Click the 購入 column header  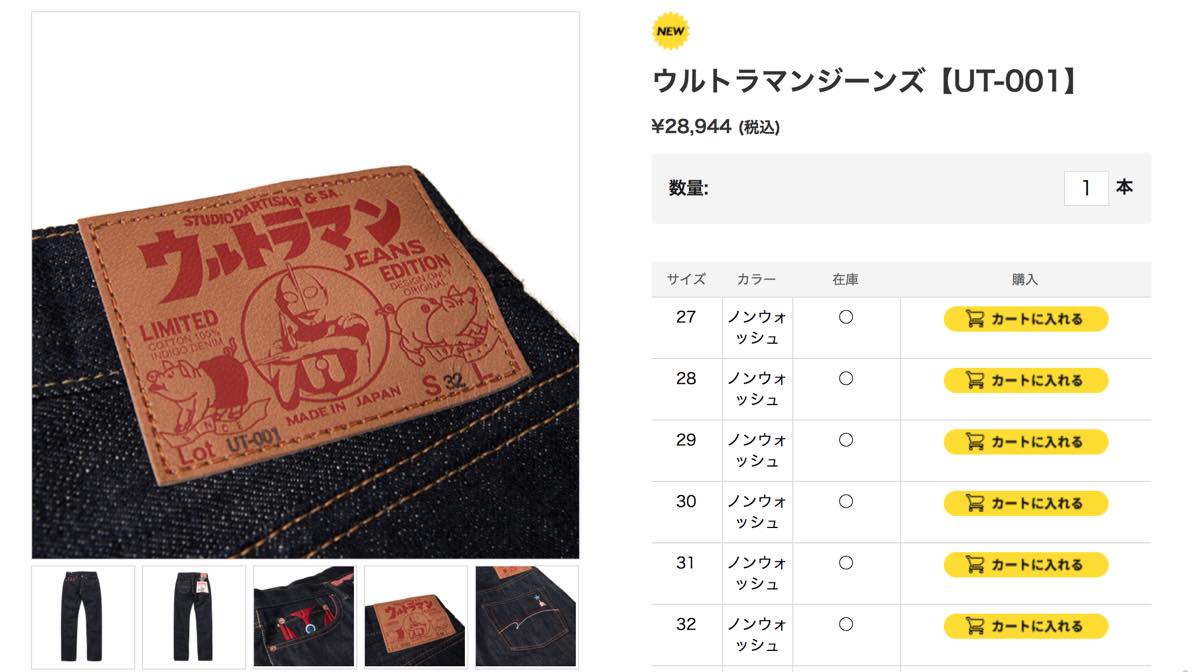[x=1025, y=280]
